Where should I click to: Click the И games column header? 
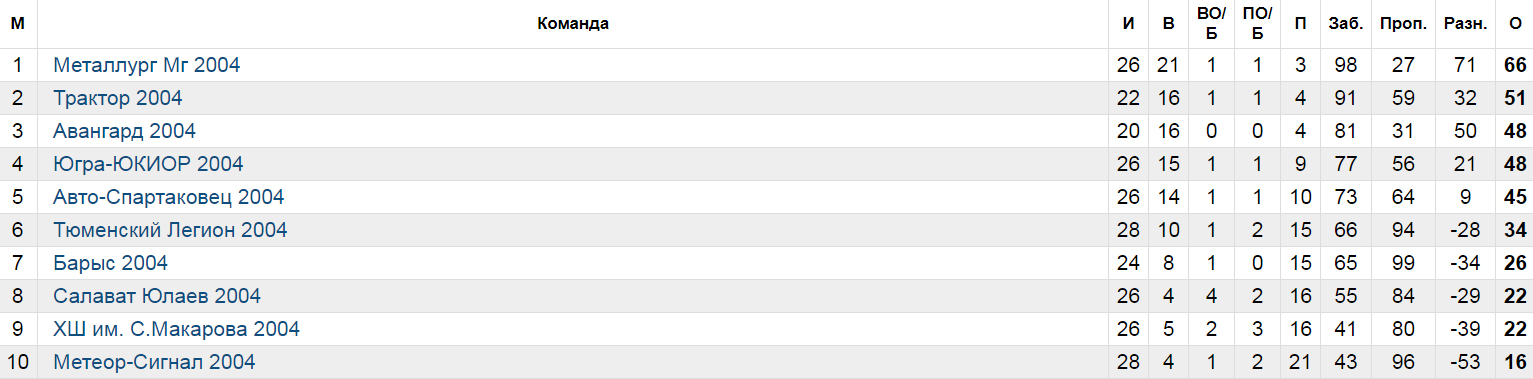(x=1128, y=24)
